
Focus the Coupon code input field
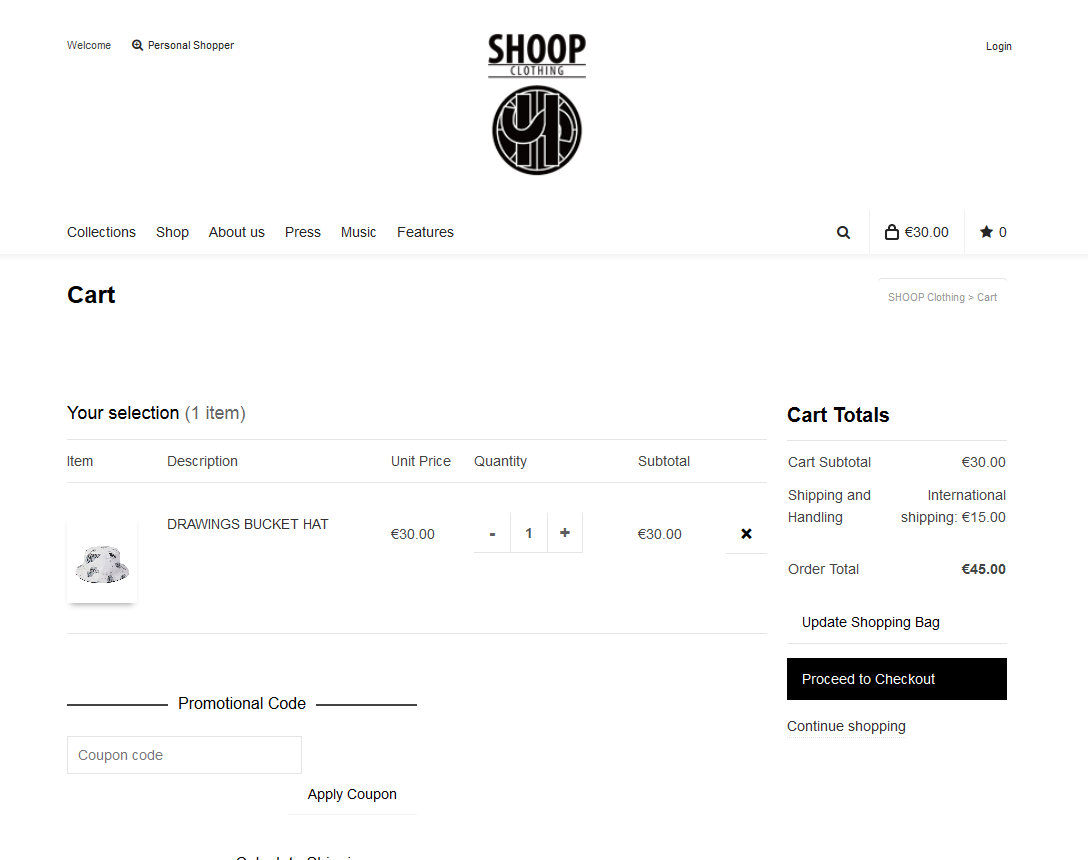[184, 755]
